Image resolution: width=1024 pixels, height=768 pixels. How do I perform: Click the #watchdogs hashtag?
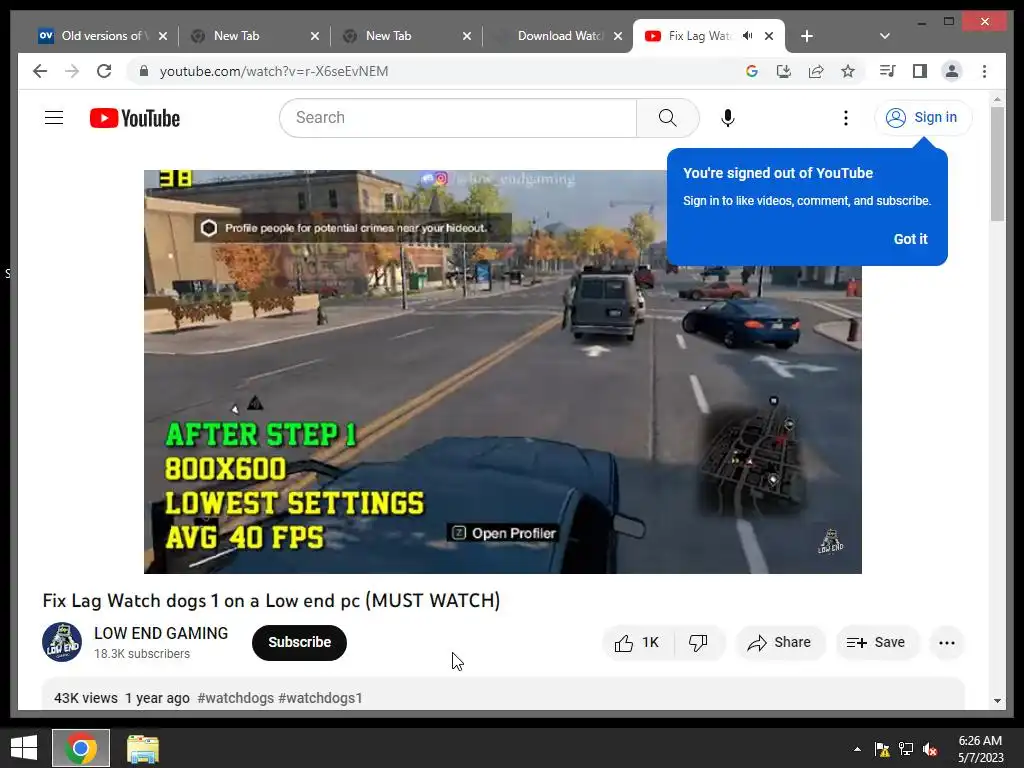tap(235, 698)
